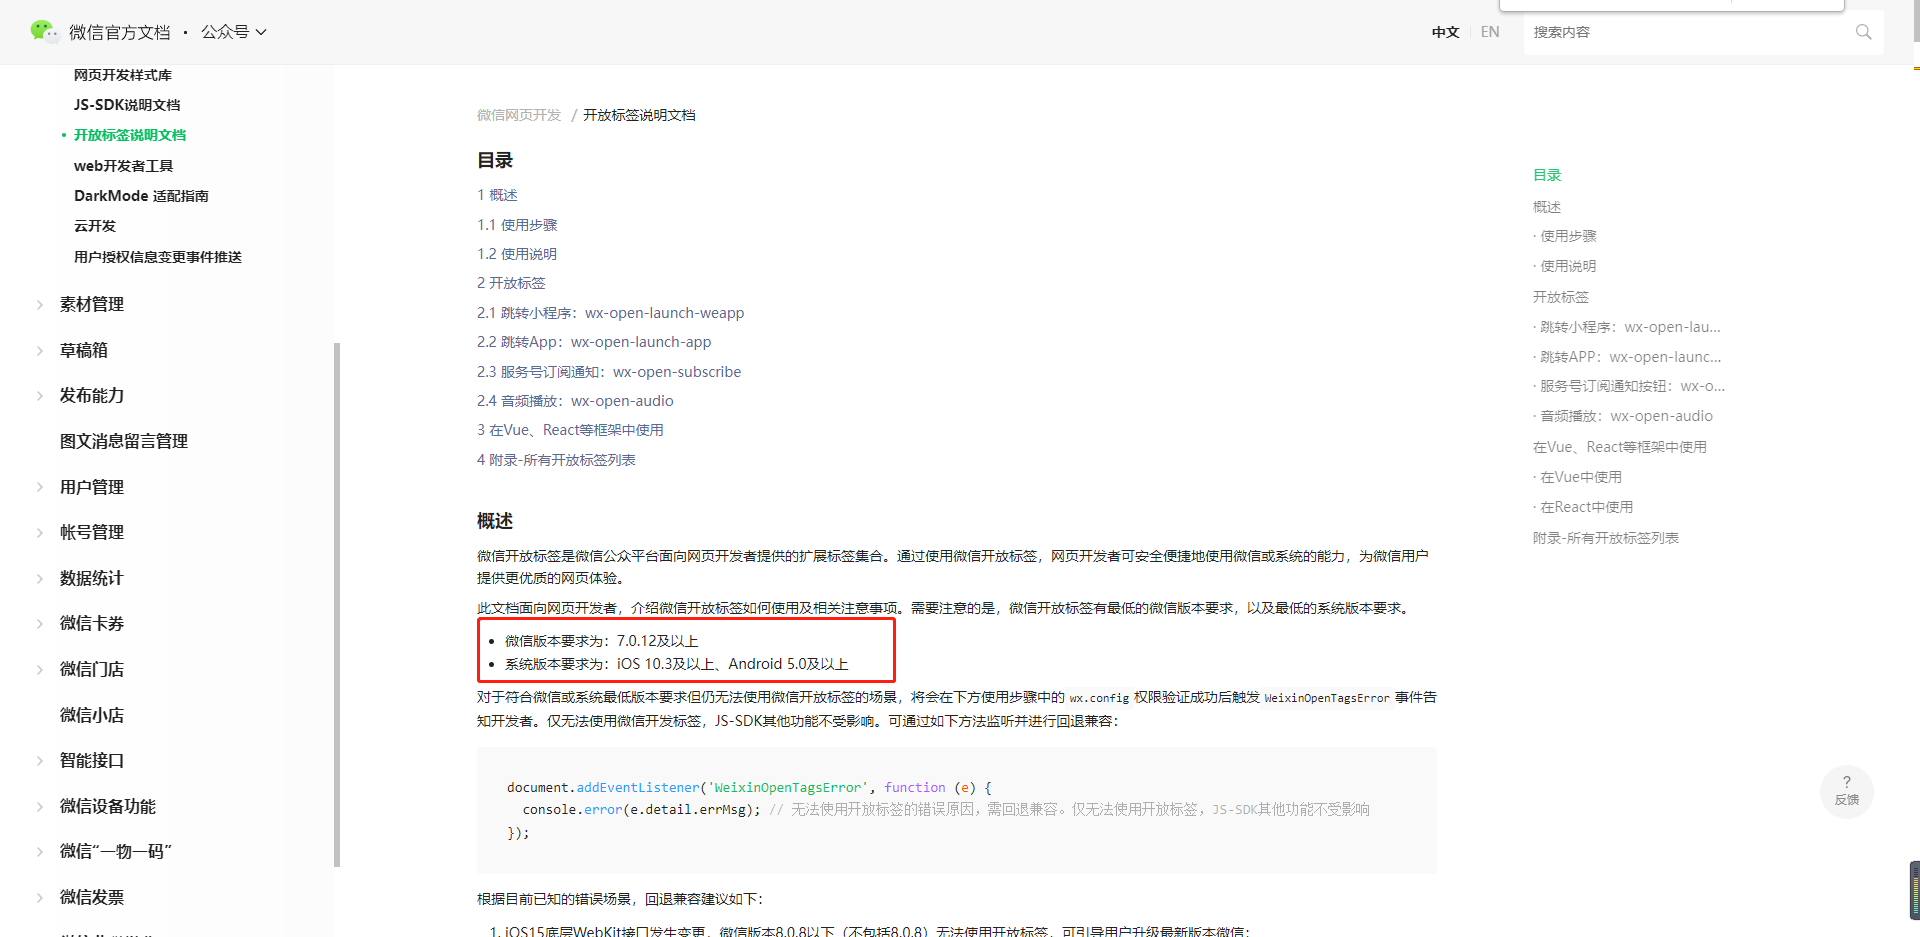The width and height of the screenshot is (1920, 937).
Task: Jump to 在Vue、React等框架中使用 in outline
Action: 1620,447
